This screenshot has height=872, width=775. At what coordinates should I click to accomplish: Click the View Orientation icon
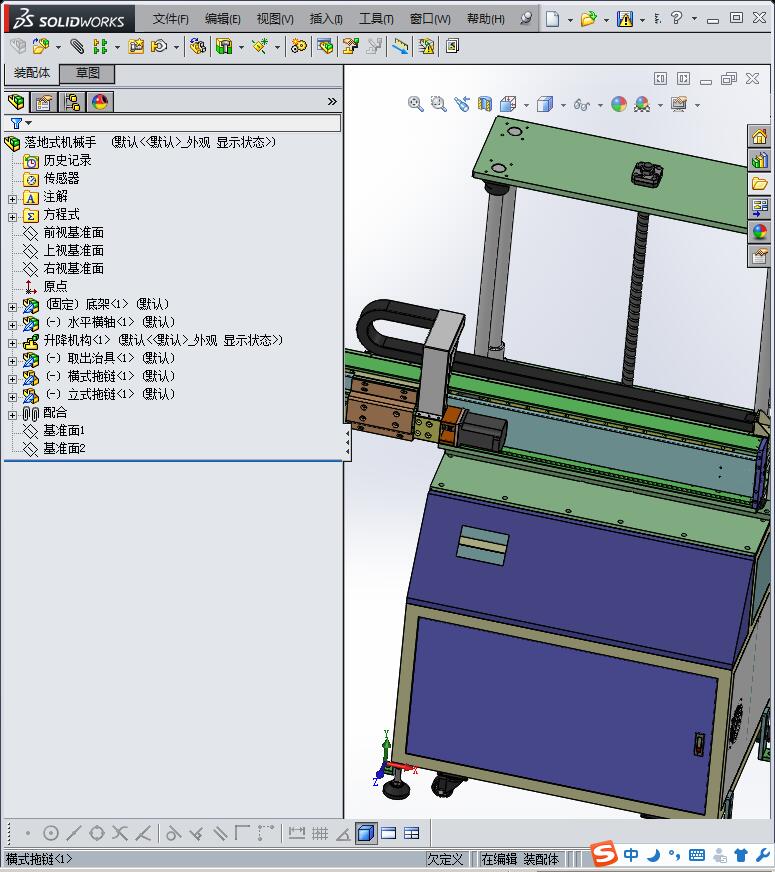(x=508, y=104)
